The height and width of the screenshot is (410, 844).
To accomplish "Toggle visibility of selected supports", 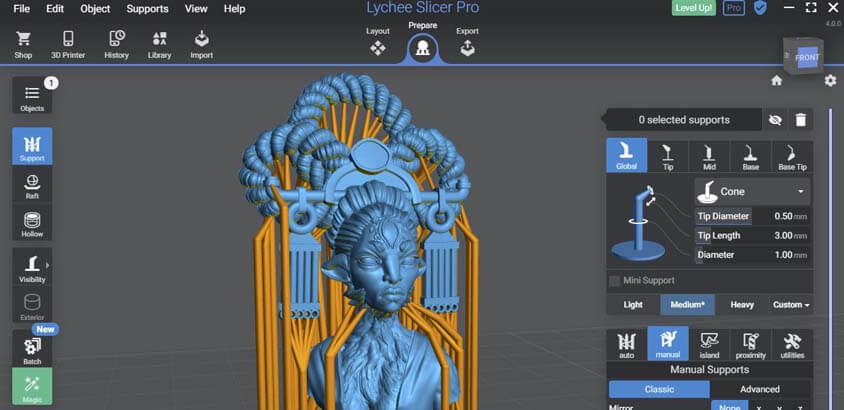I will [x=775, y=120].
